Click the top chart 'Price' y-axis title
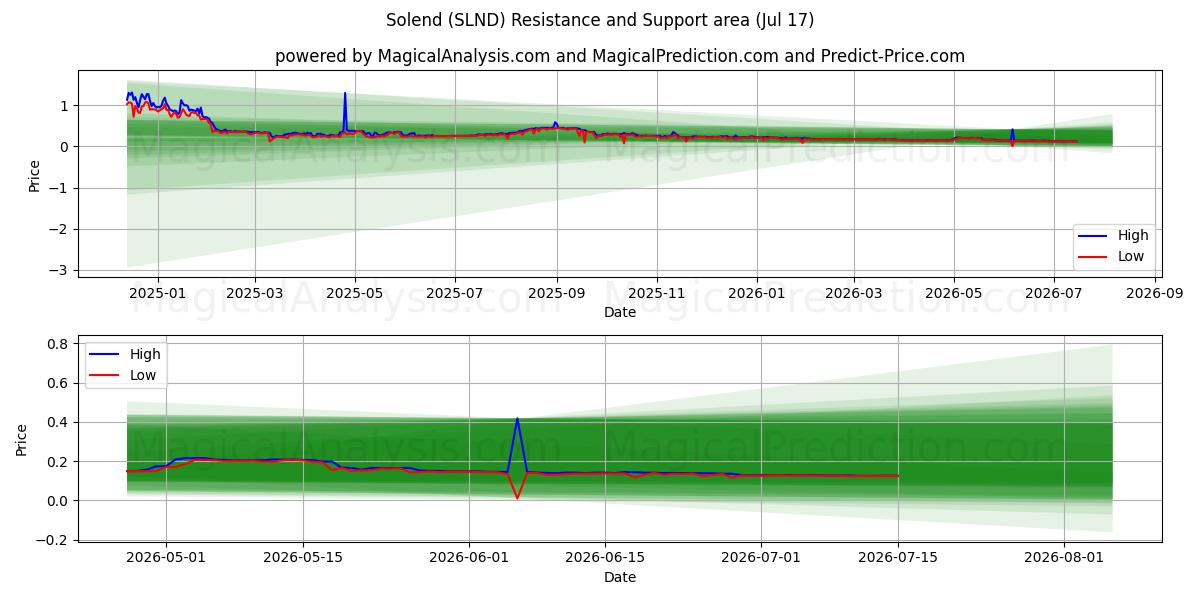The height and width of the screenshot is (600, 1200). pyautogui.click(x=34, y=174)
